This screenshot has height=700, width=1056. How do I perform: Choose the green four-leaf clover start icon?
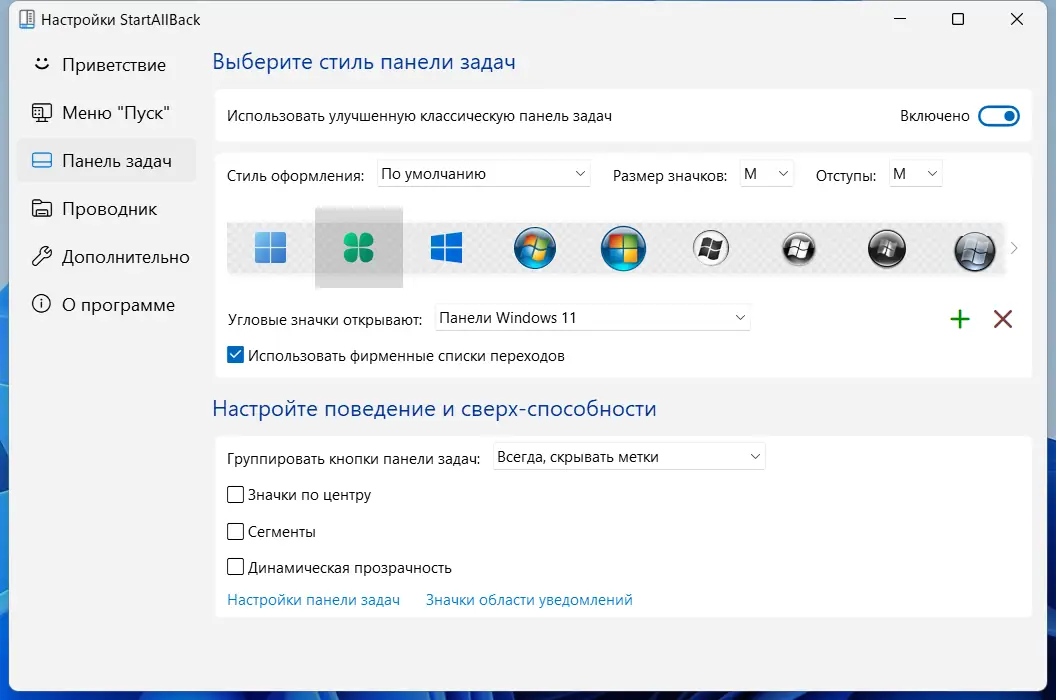pyautogui.click(x=358, y=248)
